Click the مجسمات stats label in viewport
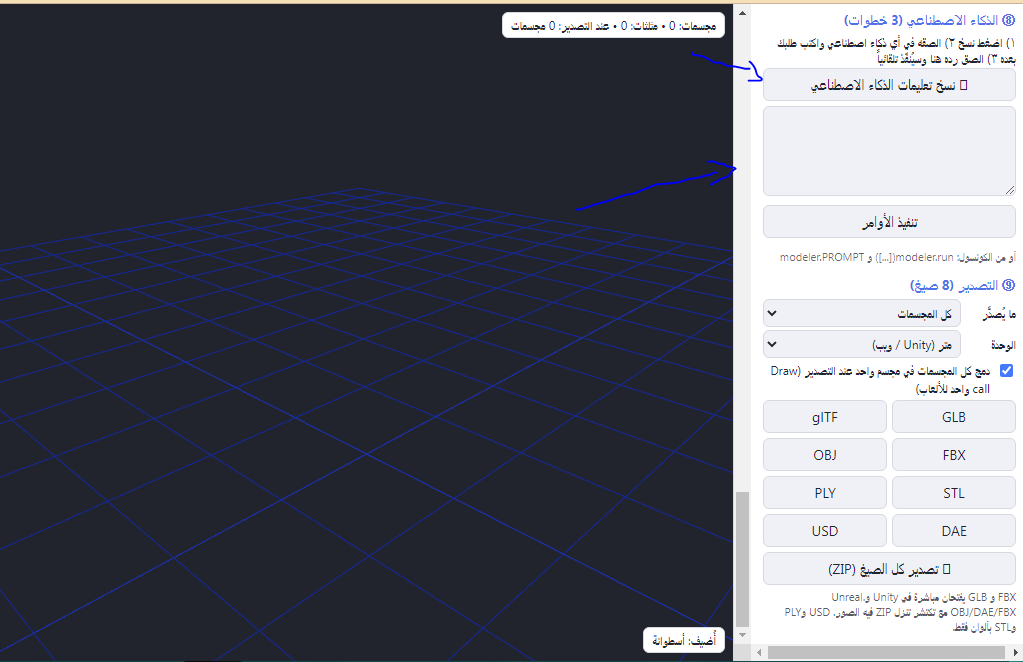Viewport: 1023px width, 662px height. (613, 25)
